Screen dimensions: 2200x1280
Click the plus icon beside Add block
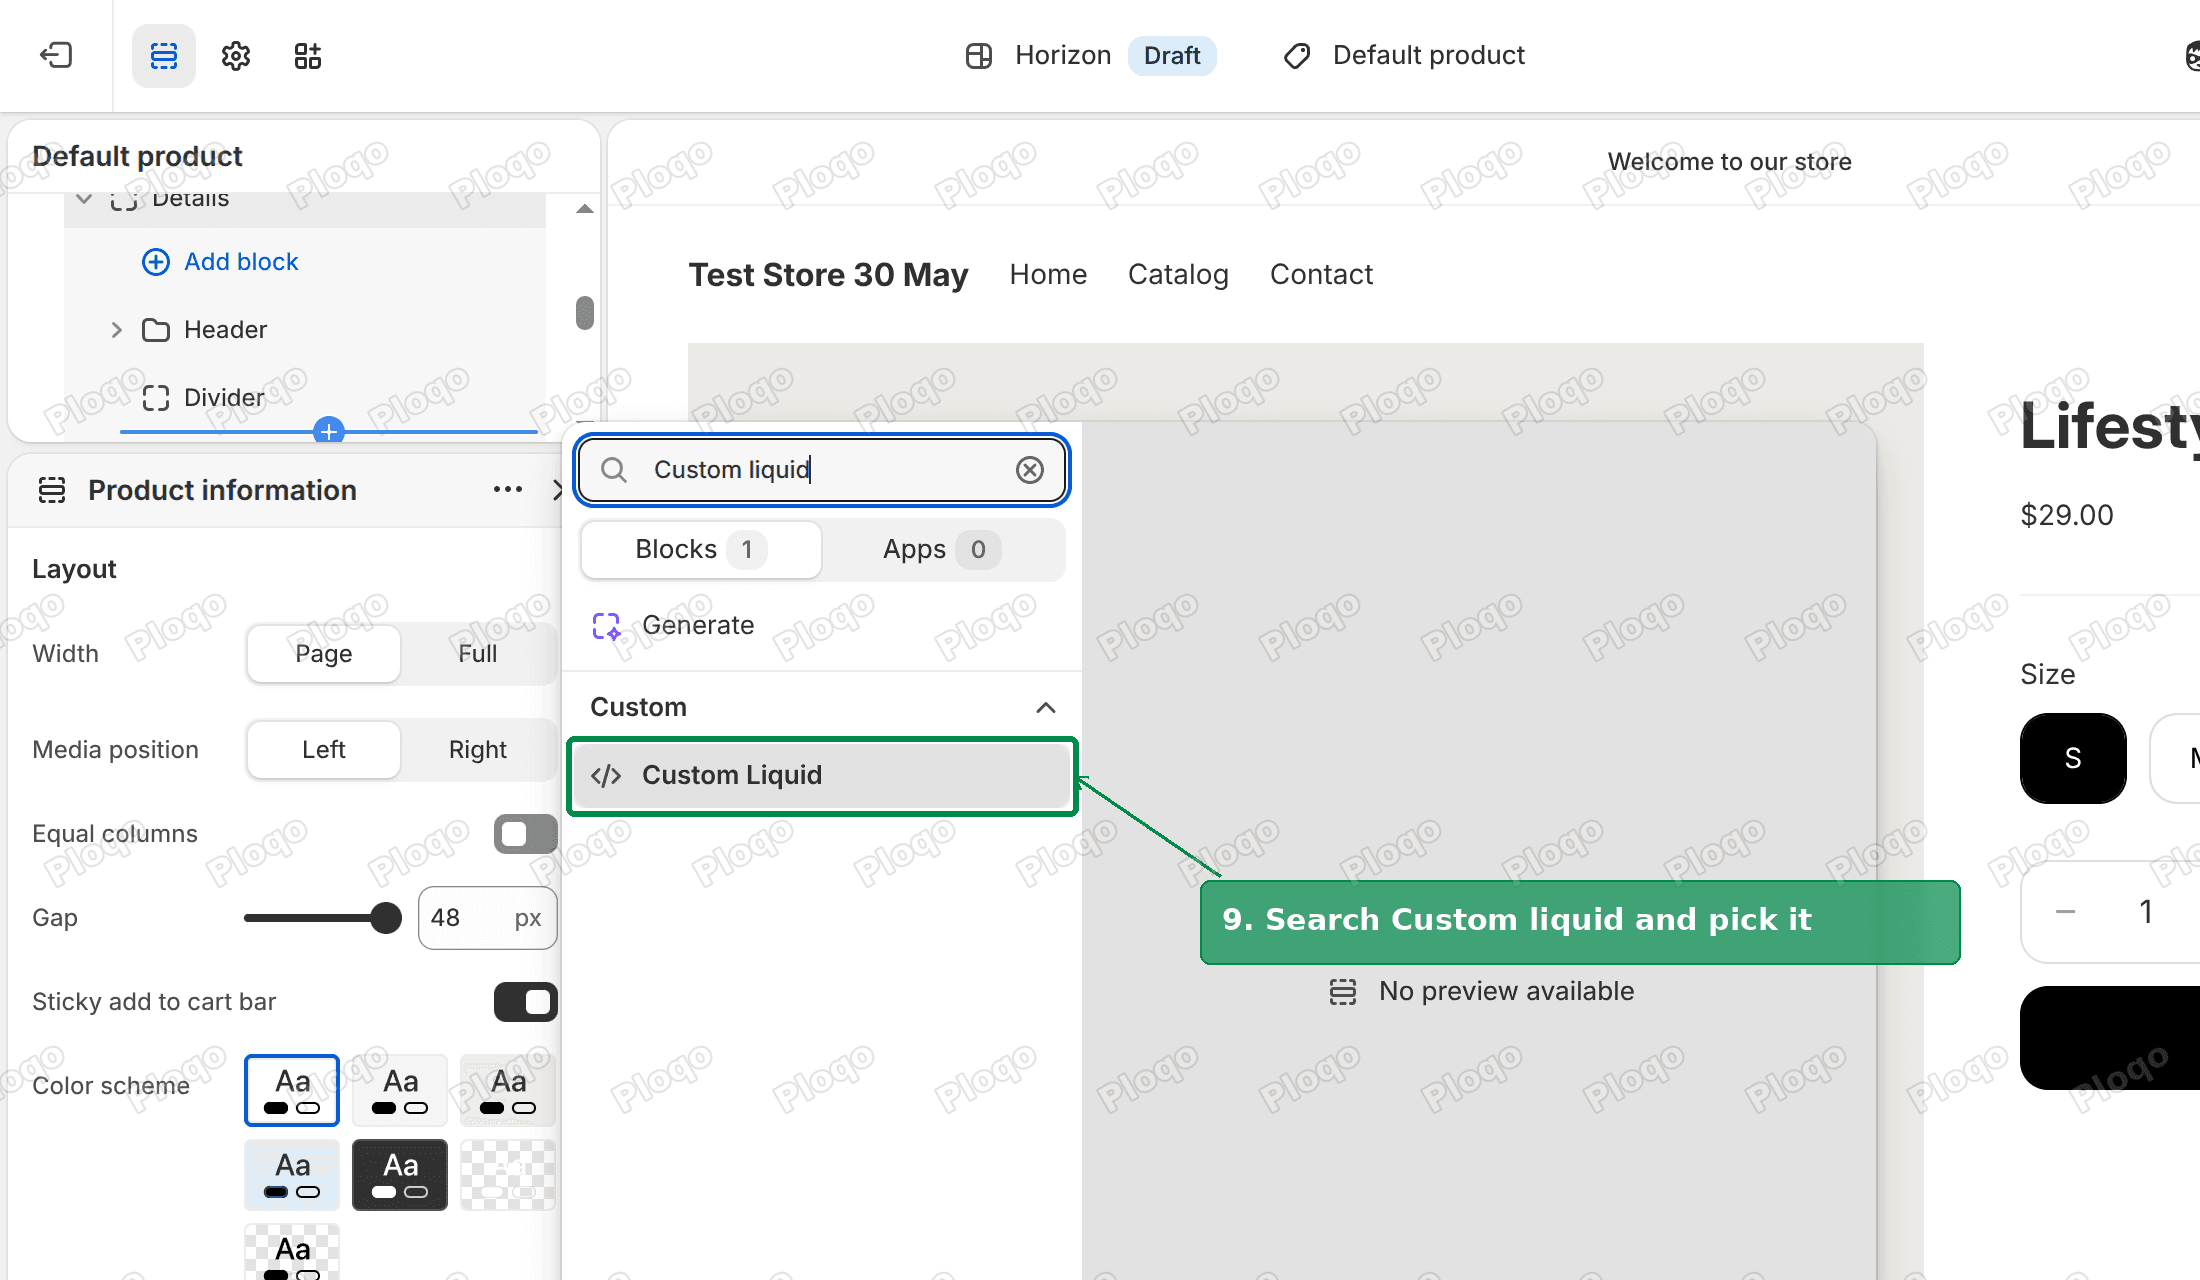[x=156, y=262]
